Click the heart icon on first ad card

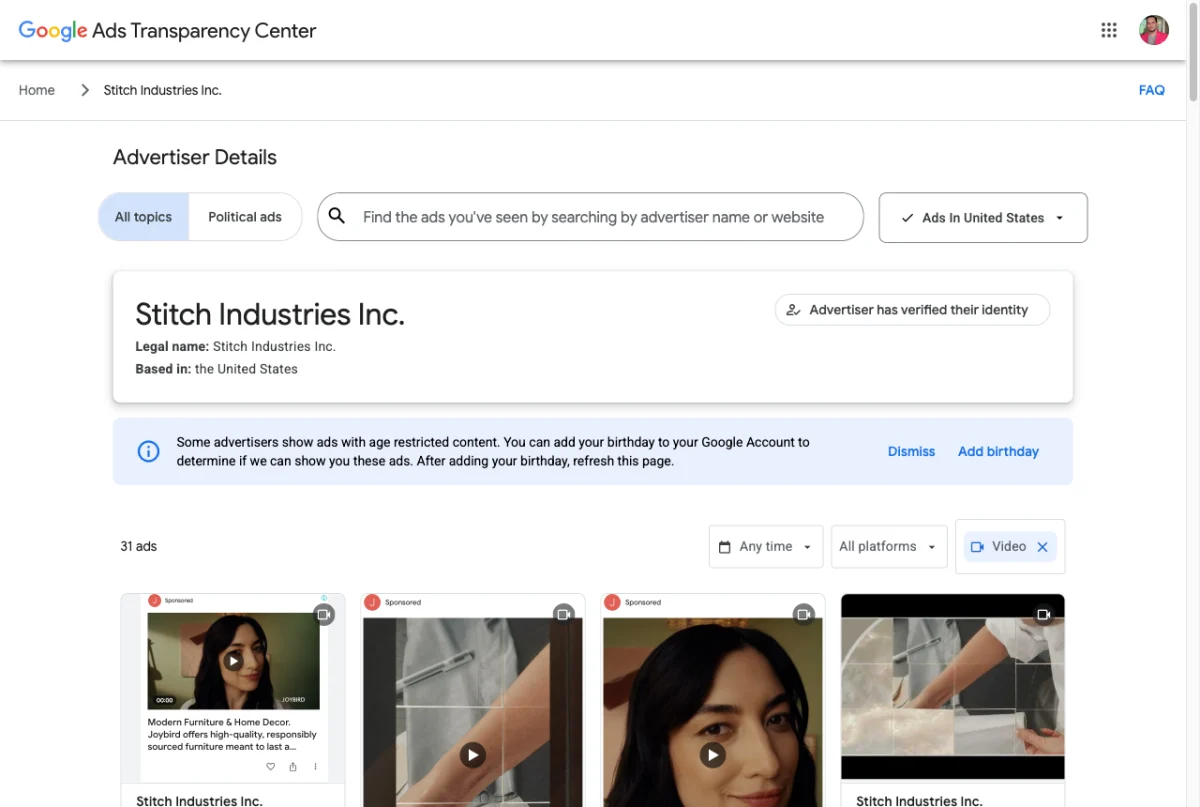point(270,767)
